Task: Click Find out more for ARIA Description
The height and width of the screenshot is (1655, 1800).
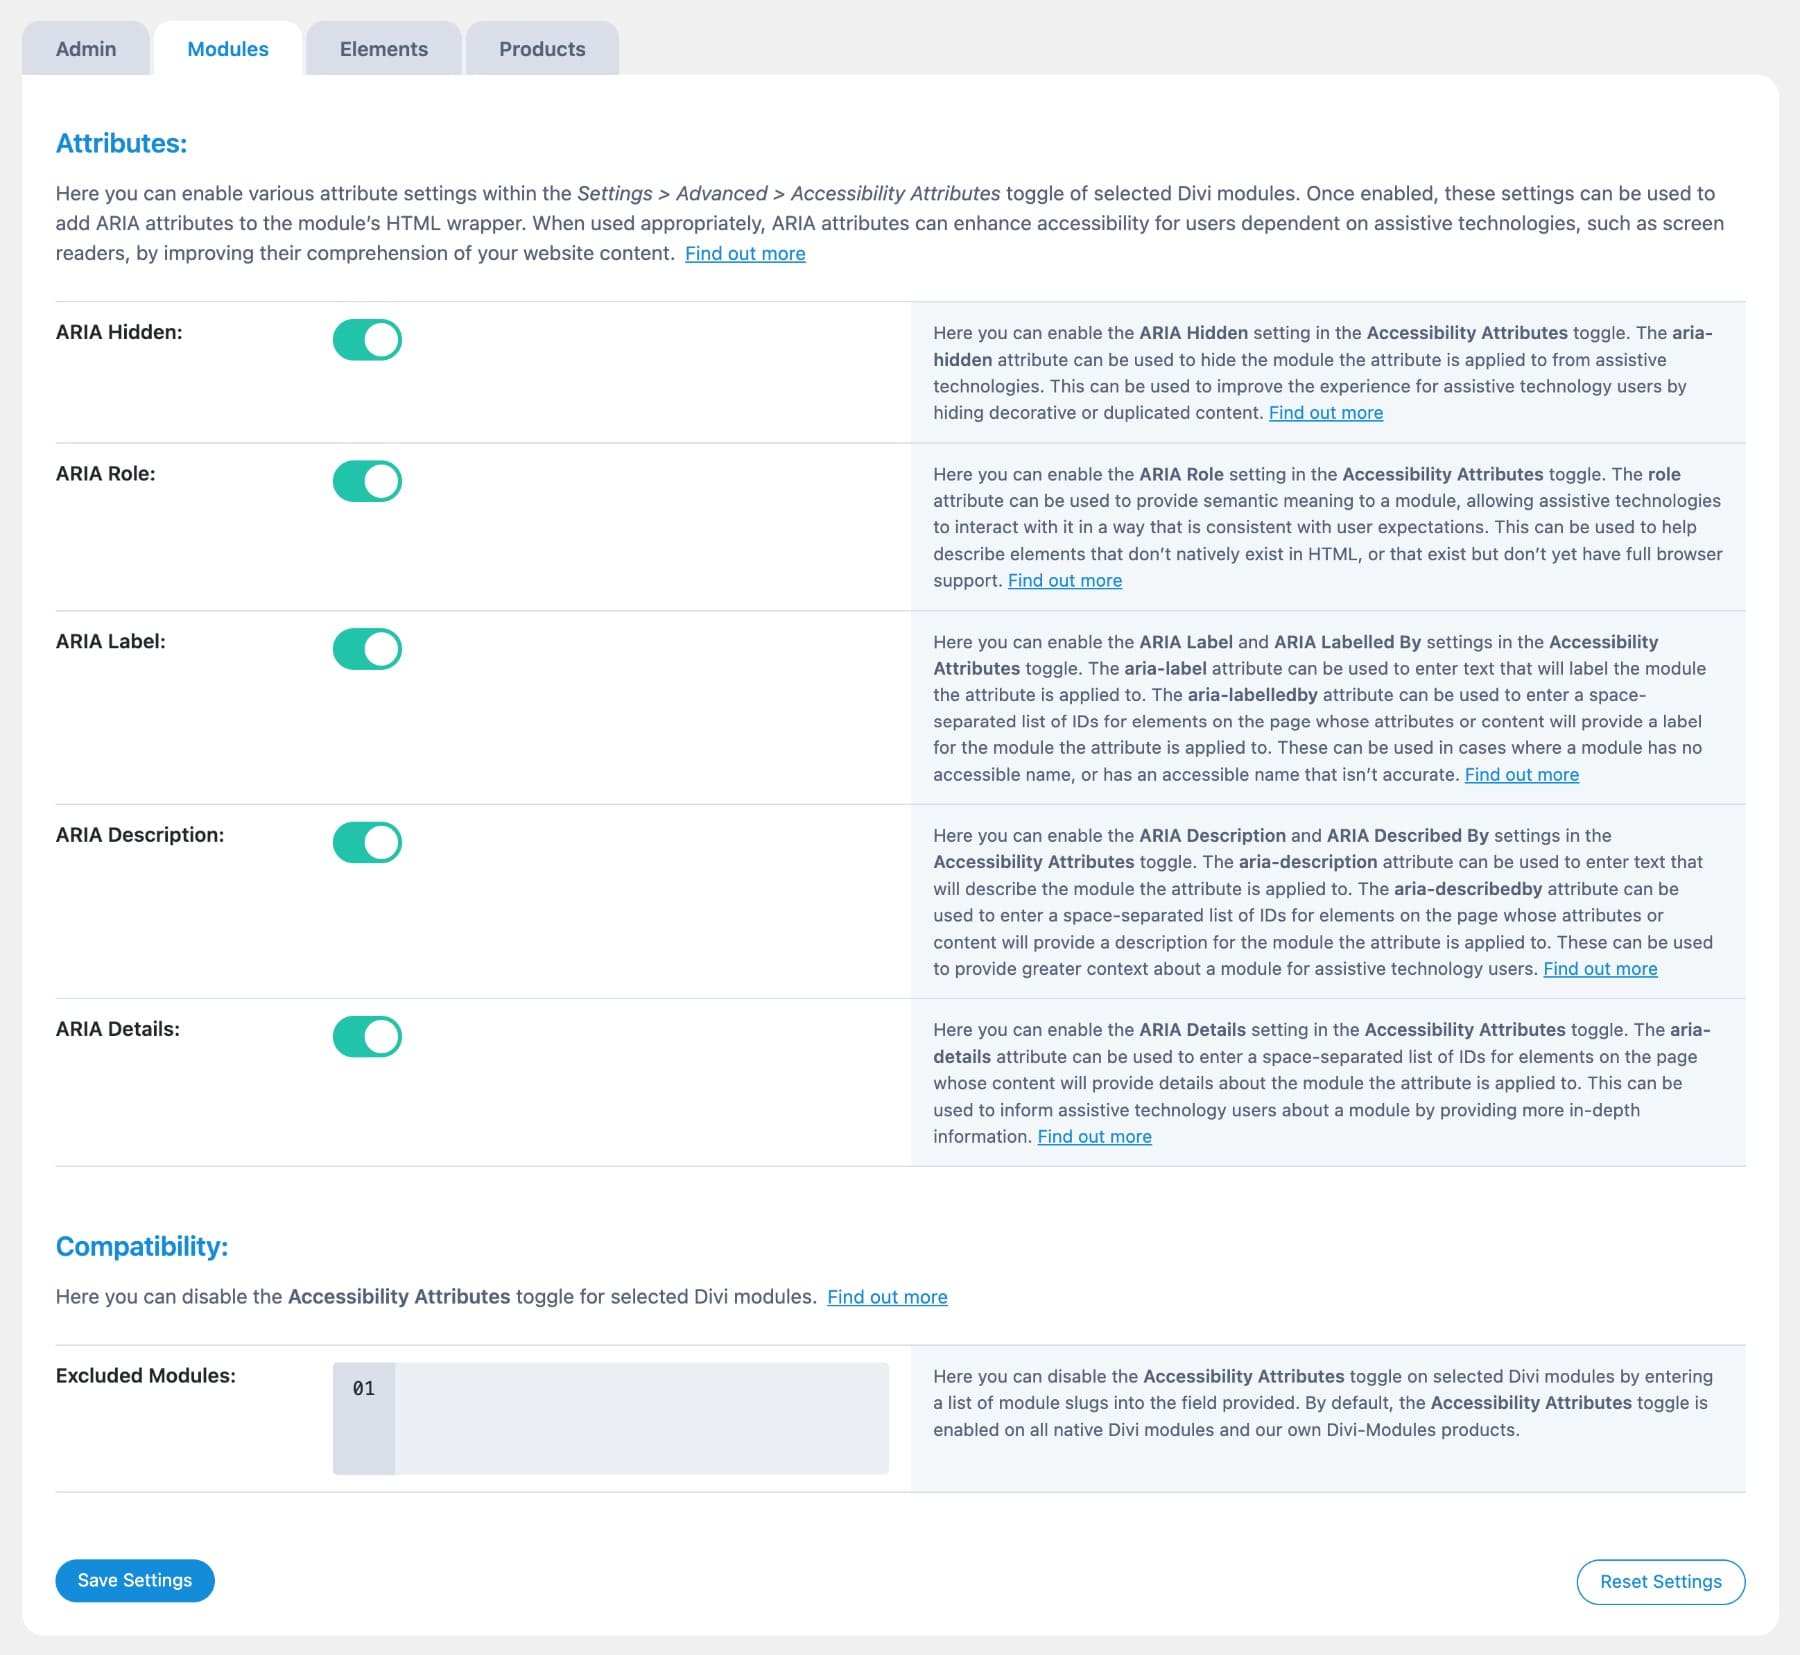Action: click(1599, 968)
